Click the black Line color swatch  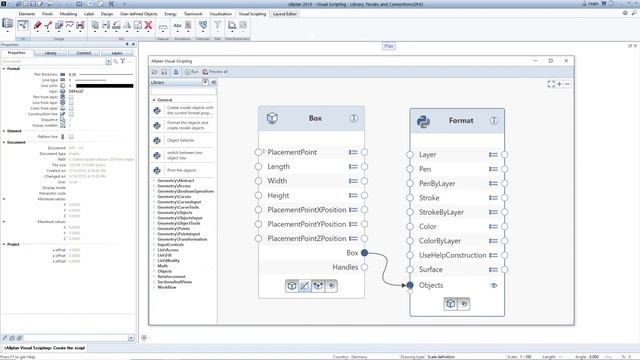[x=104, y=86]
